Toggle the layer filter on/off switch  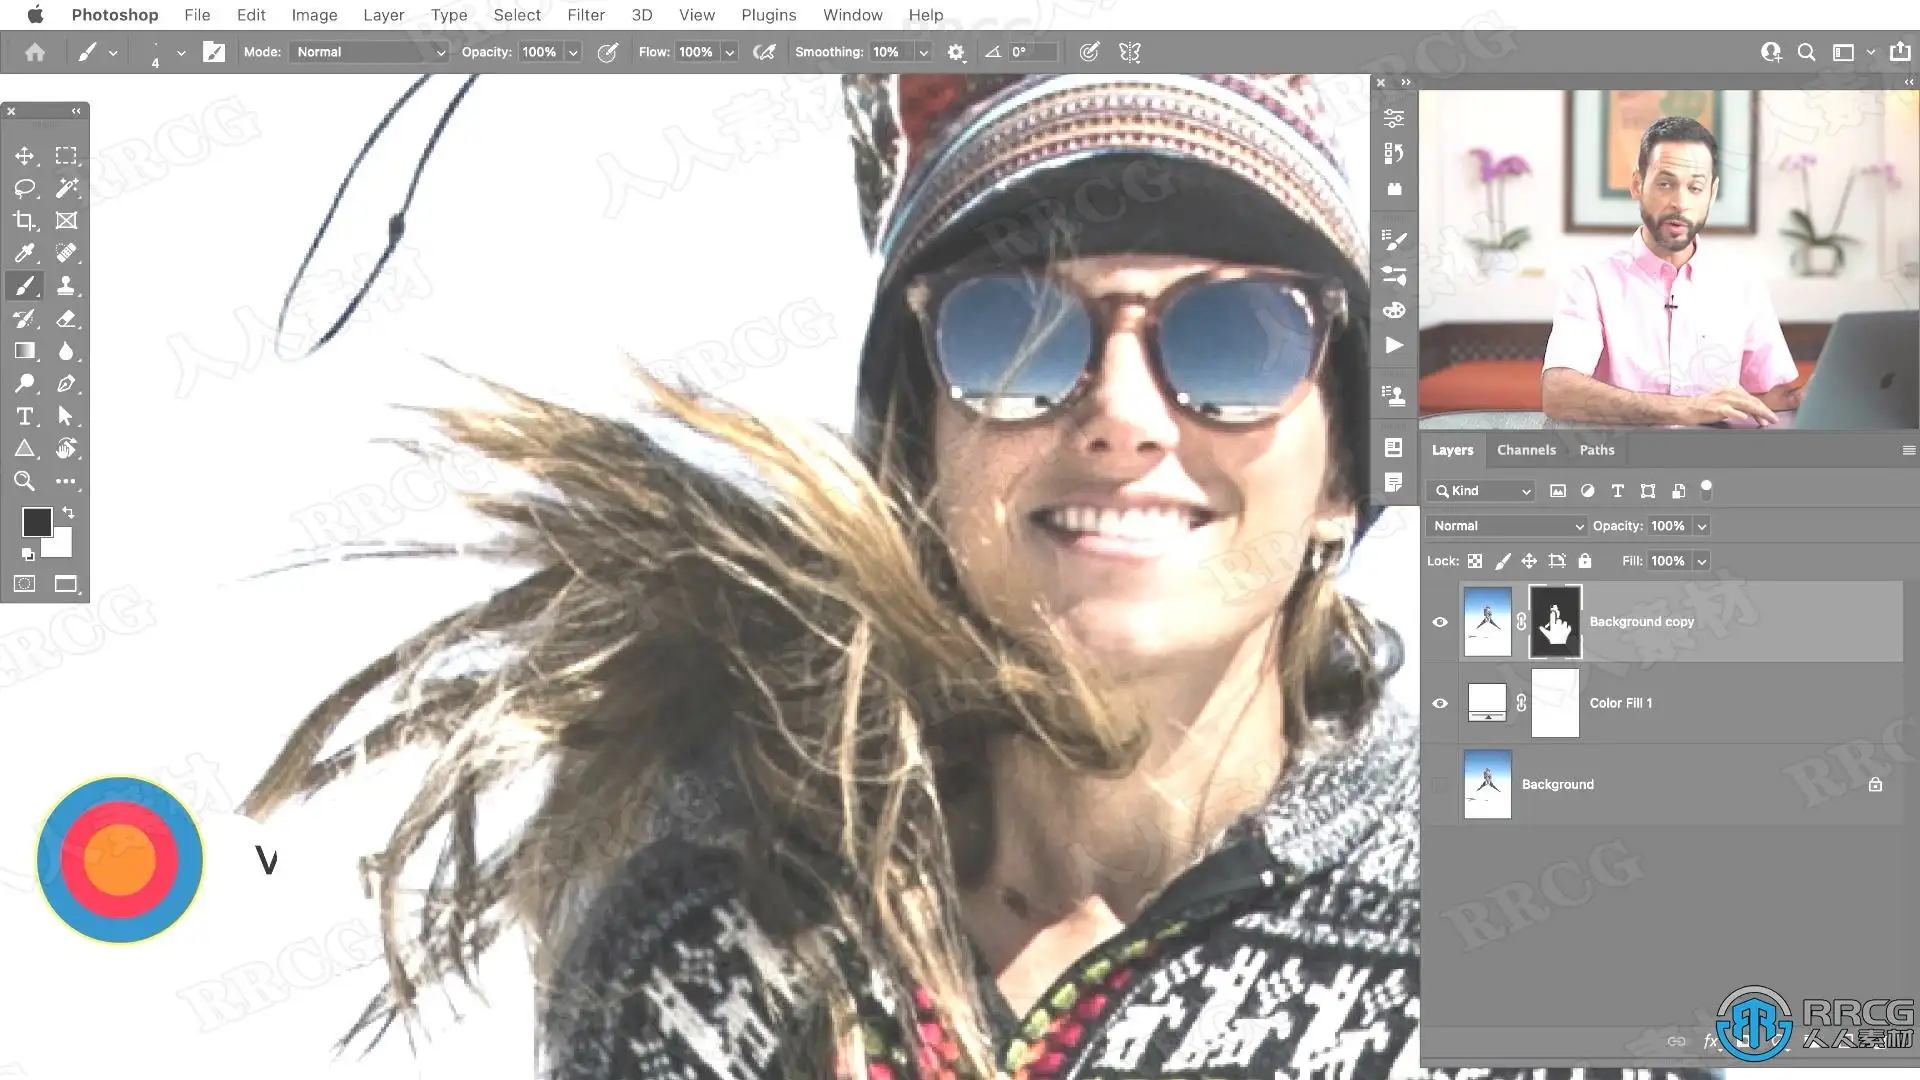1706,490
